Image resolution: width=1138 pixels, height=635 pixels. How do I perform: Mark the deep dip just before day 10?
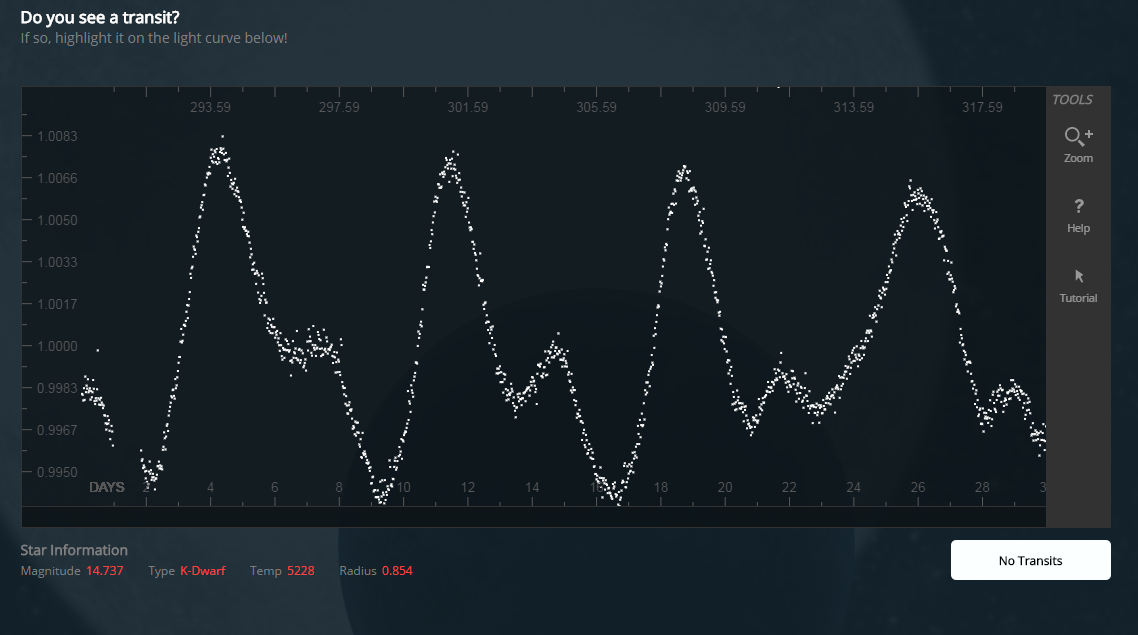coord(381,491)
